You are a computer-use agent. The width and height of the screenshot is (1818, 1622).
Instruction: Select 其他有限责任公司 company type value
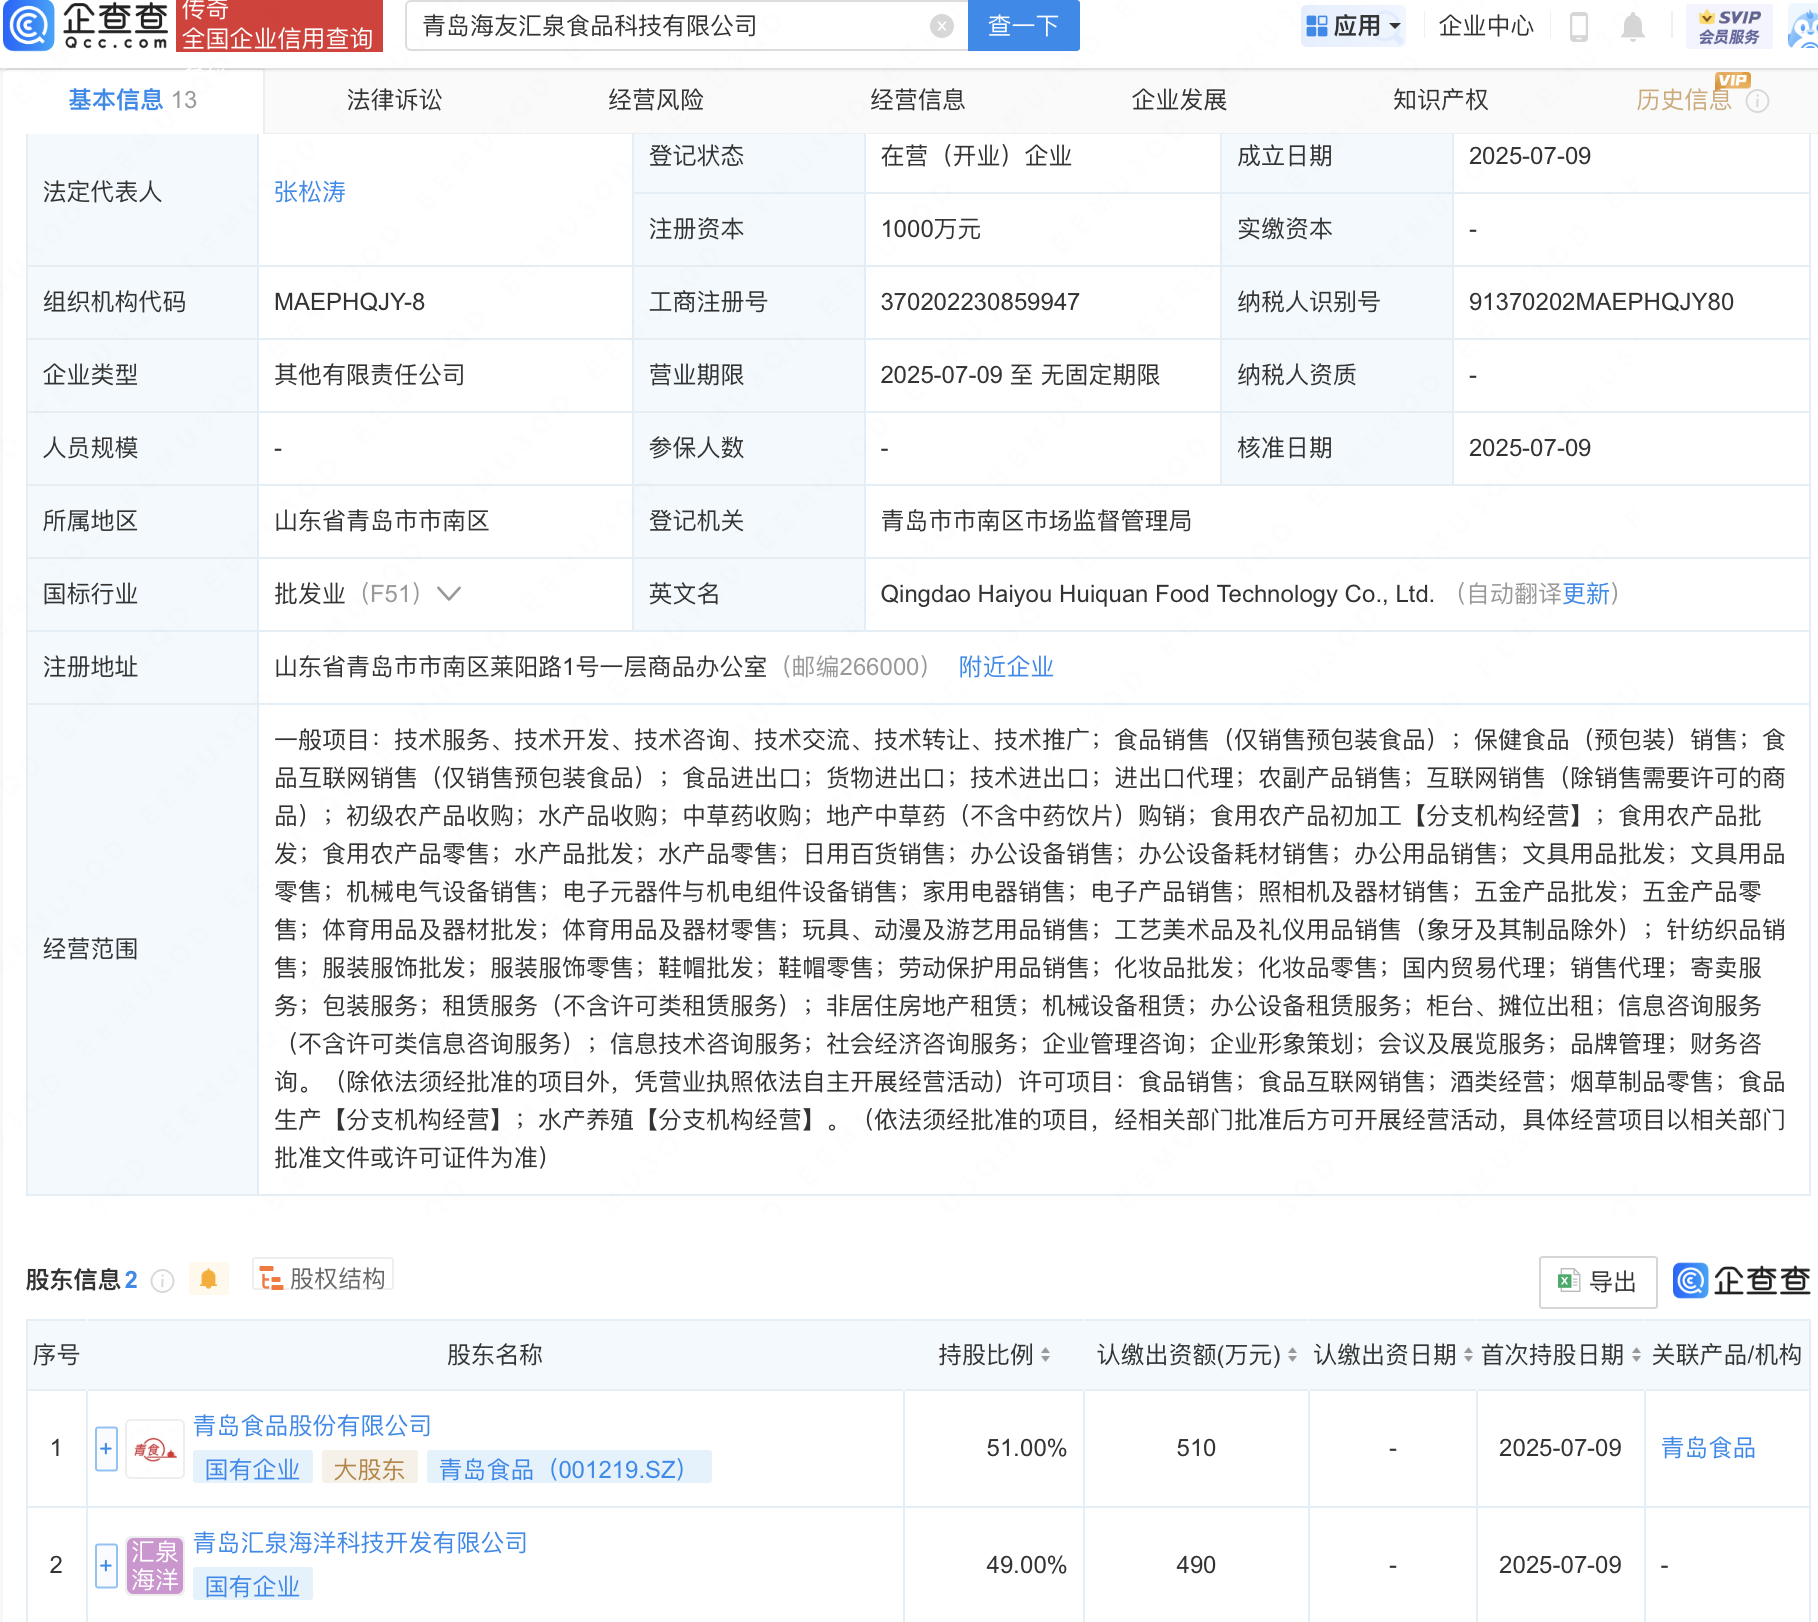(369, 375)
